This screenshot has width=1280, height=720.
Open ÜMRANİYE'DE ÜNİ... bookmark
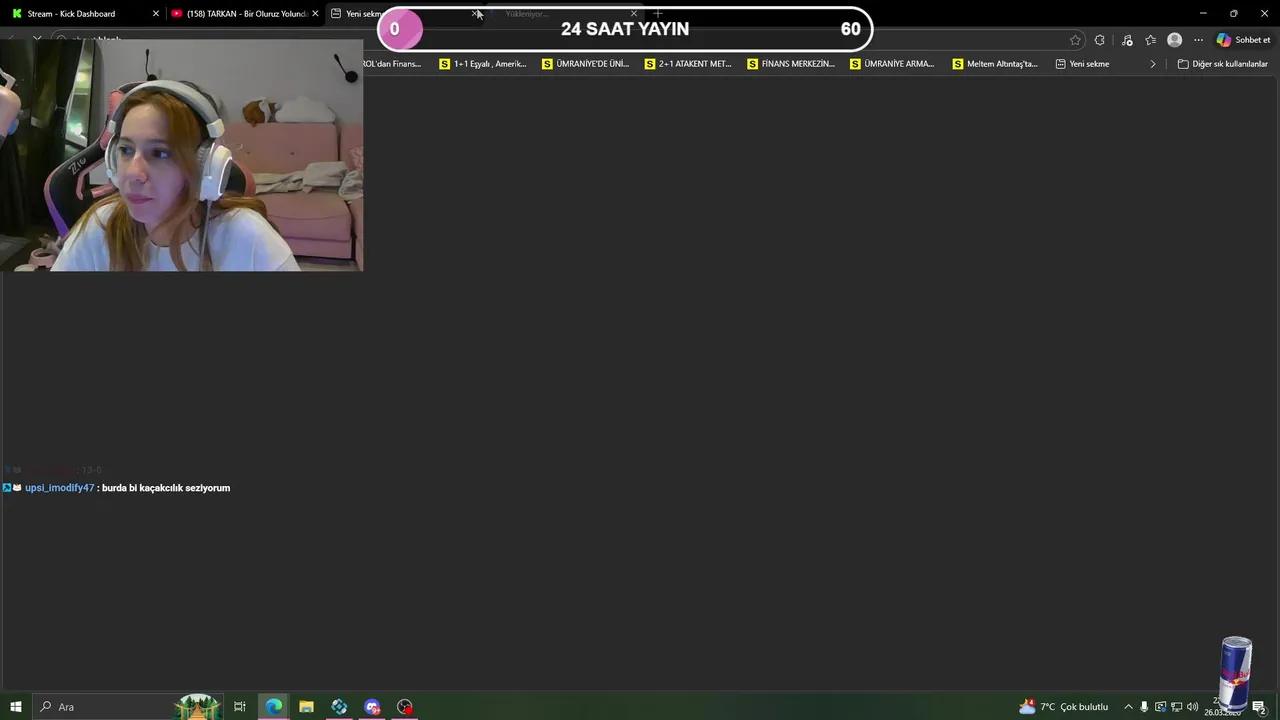(x=585, y=64)
